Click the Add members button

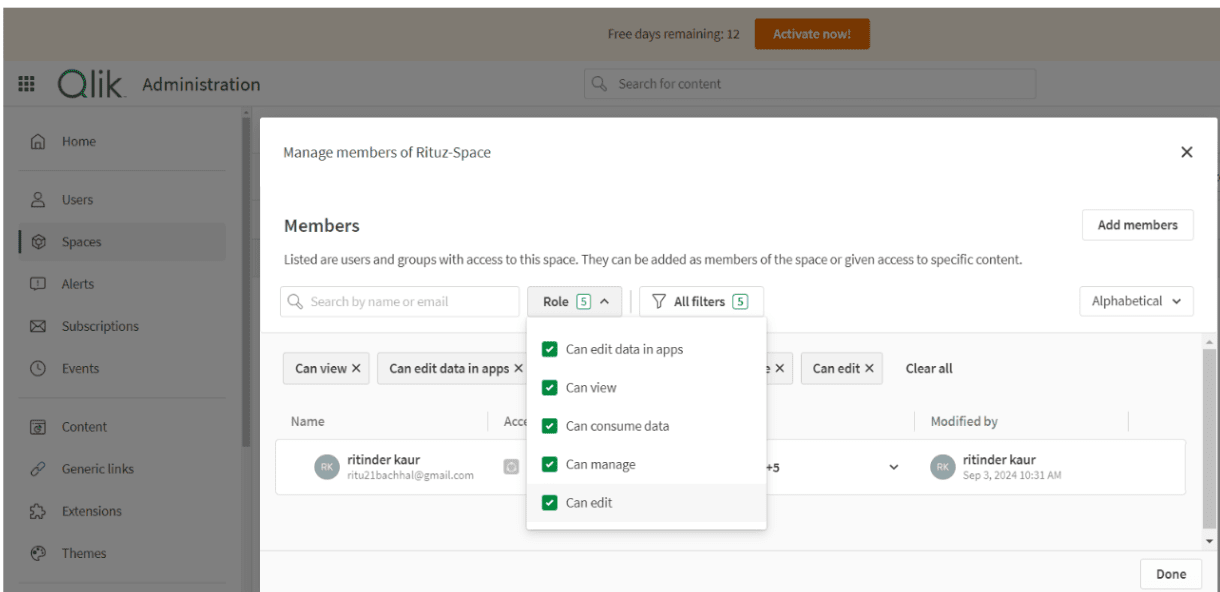(1137, 224)
